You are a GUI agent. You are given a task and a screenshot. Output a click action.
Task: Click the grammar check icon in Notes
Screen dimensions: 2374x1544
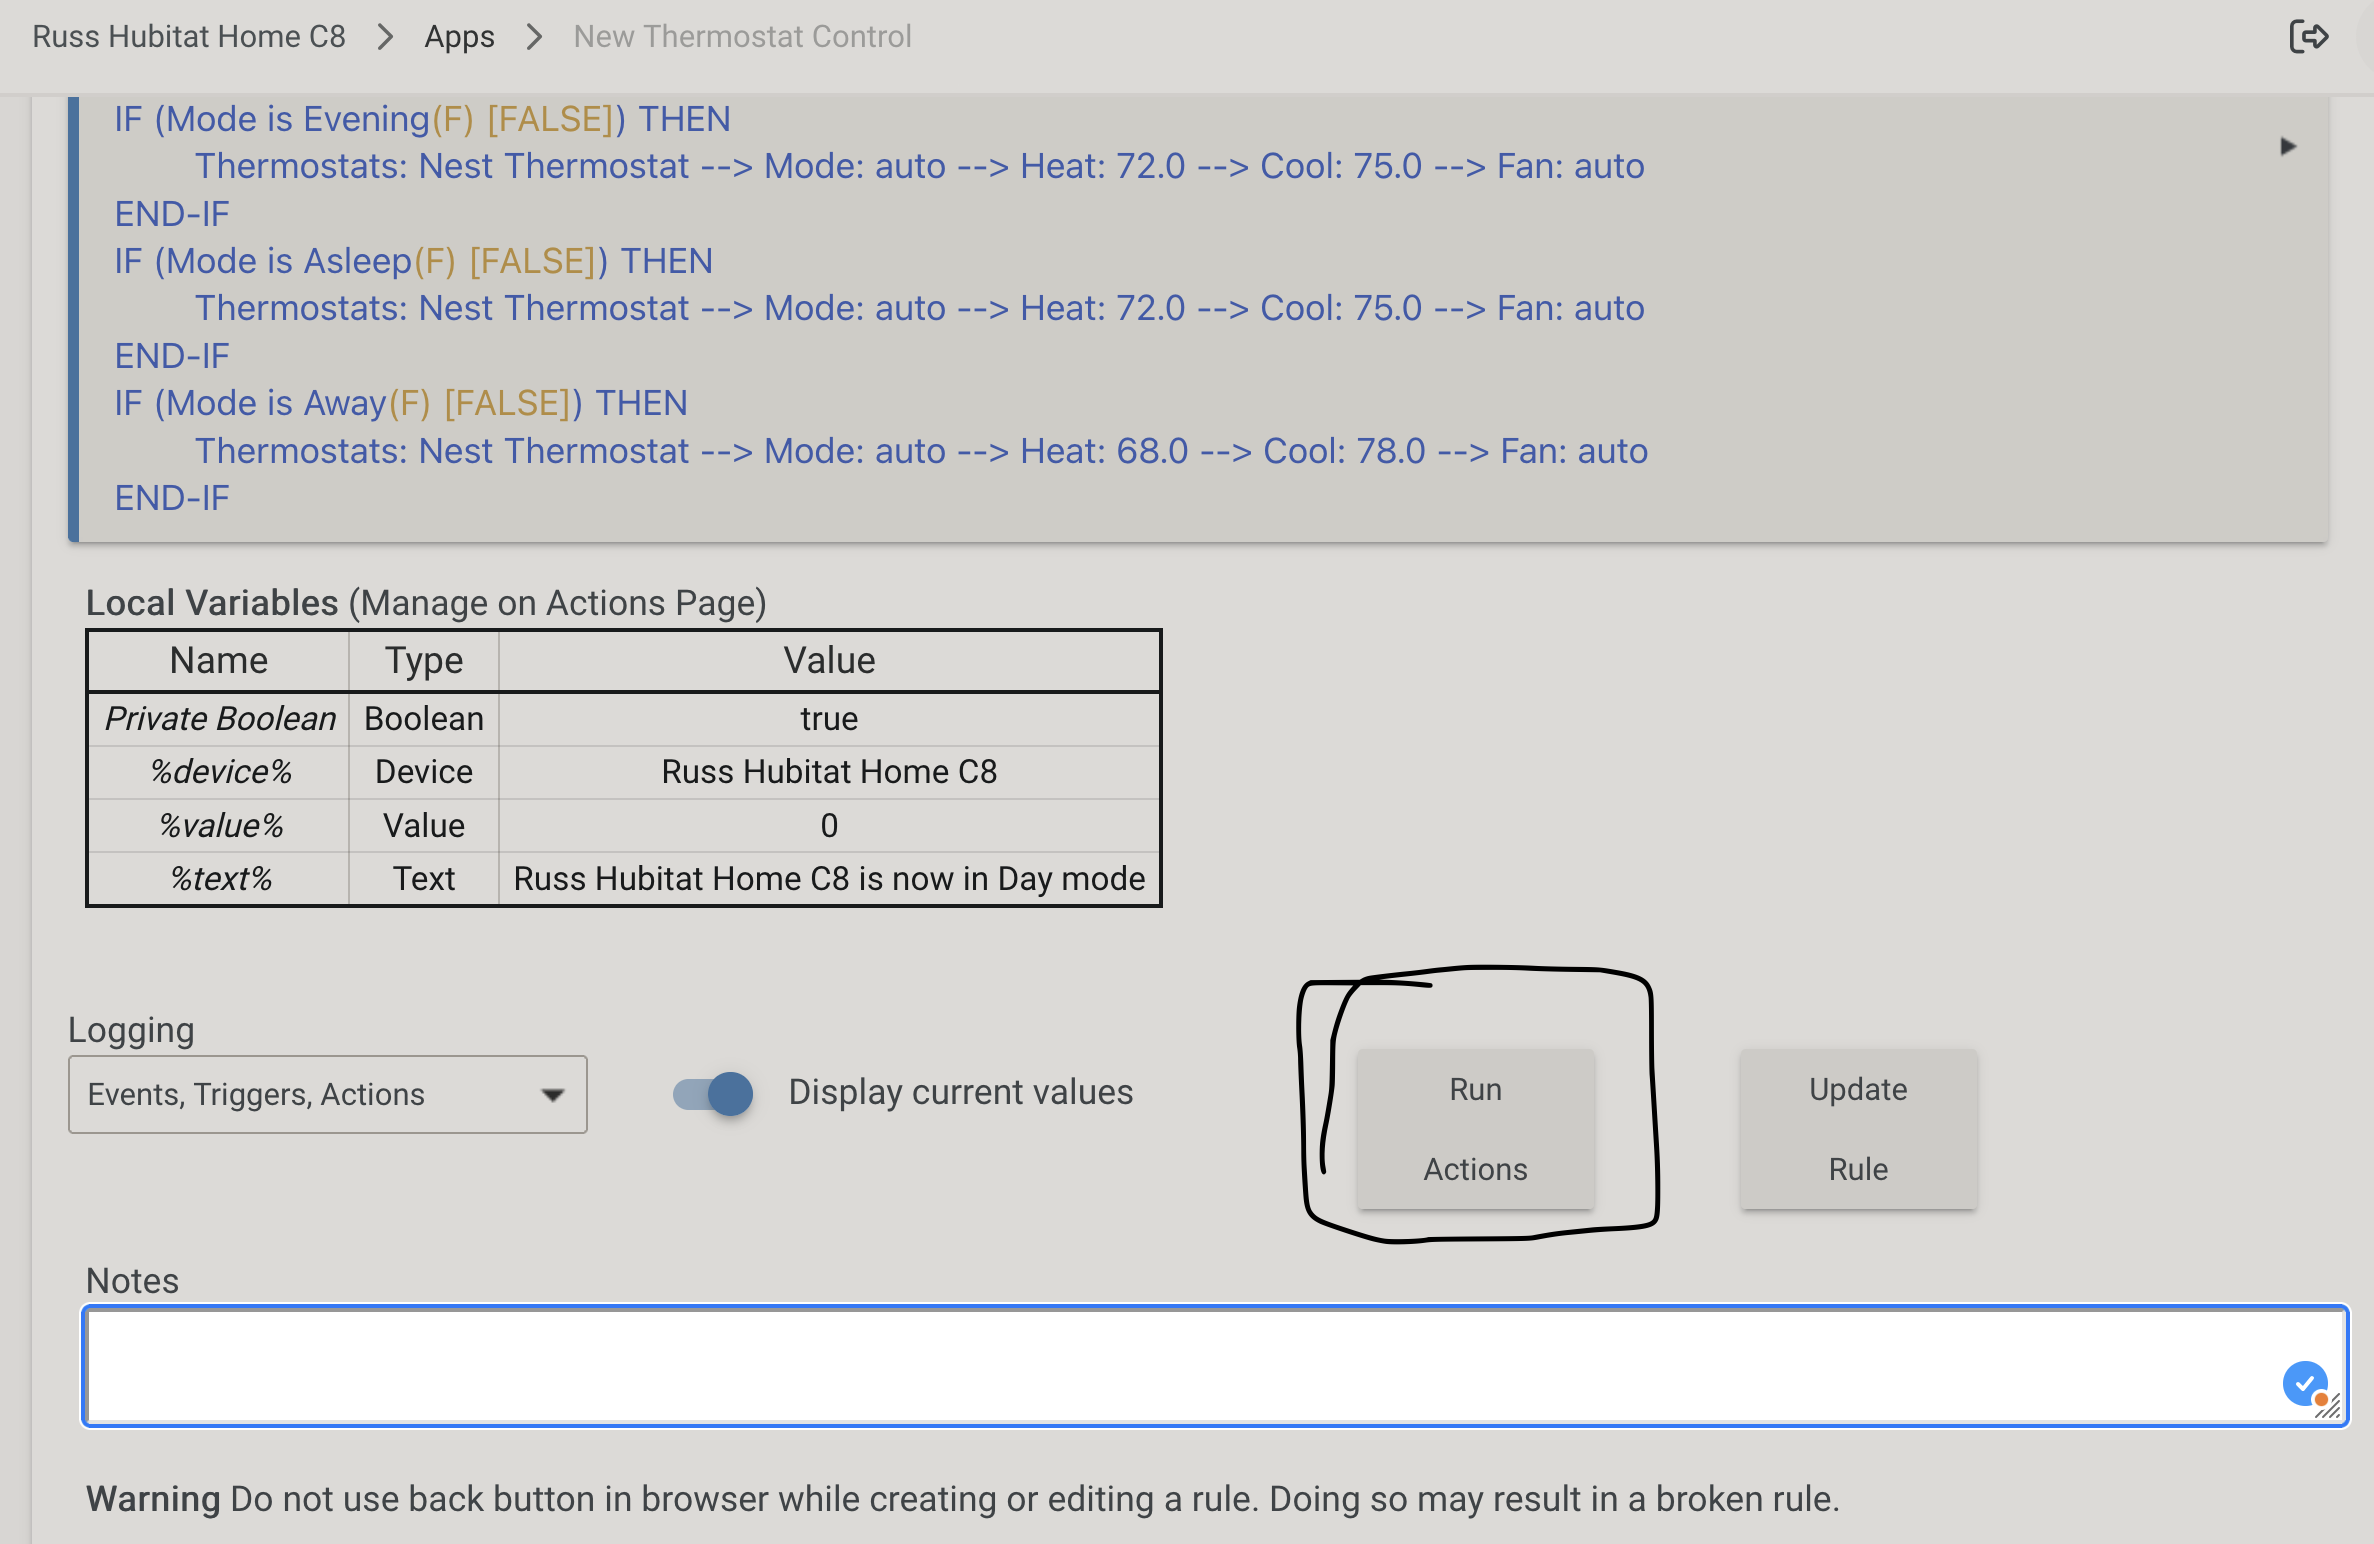pos(2304,1384)
